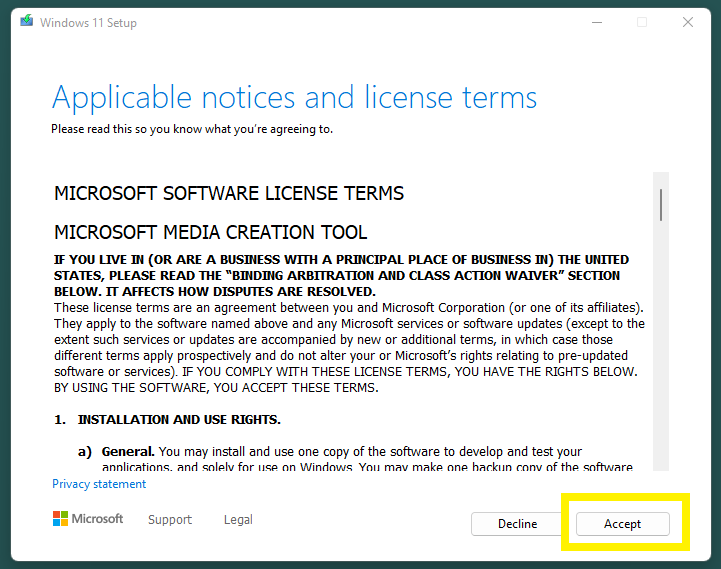Open the Legal link
The width and height of the screenshot is (721, 569).
238,519
